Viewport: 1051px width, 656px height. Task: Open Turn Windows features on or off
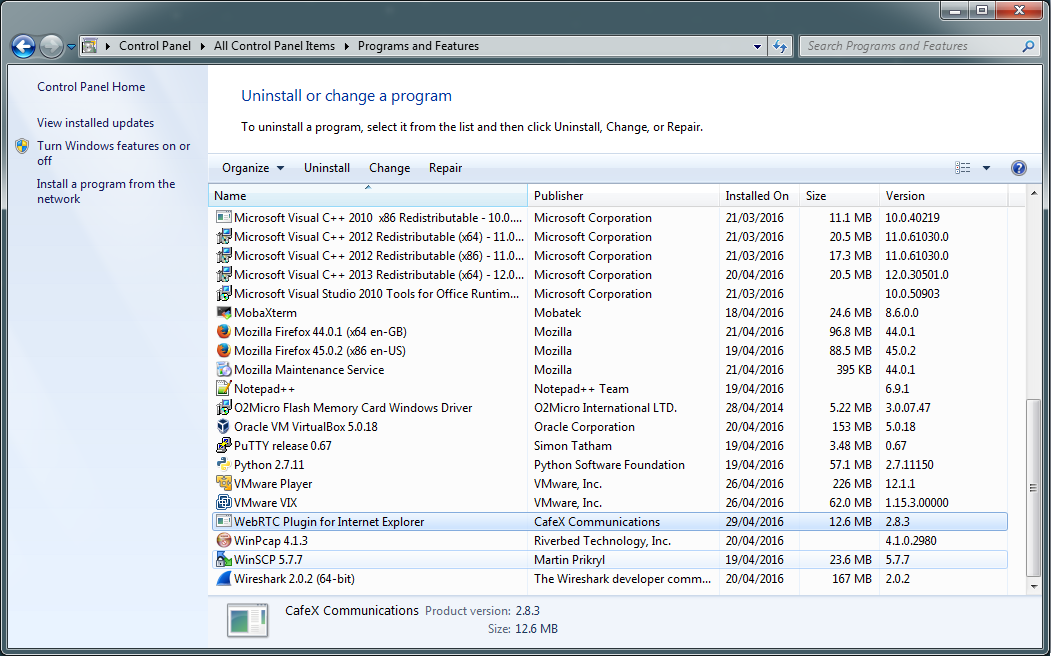[x=114, y=153]
